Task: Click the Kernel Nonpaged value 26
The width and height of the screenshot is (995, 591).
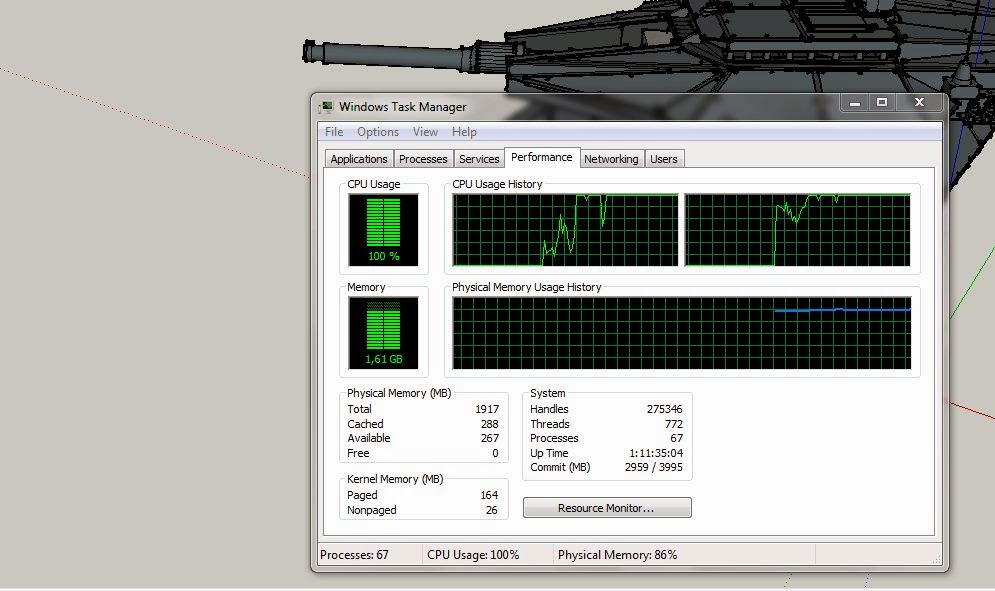Action: tap(492, 510)
